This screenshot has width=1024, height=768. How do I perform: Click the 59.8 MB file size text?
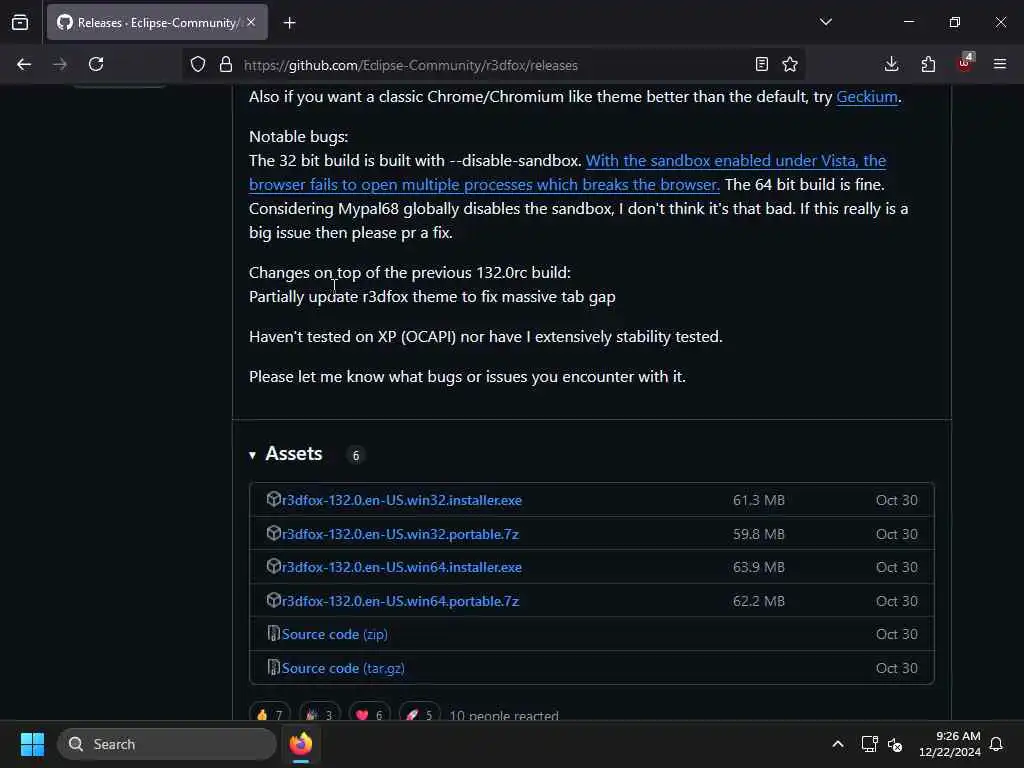759,534
